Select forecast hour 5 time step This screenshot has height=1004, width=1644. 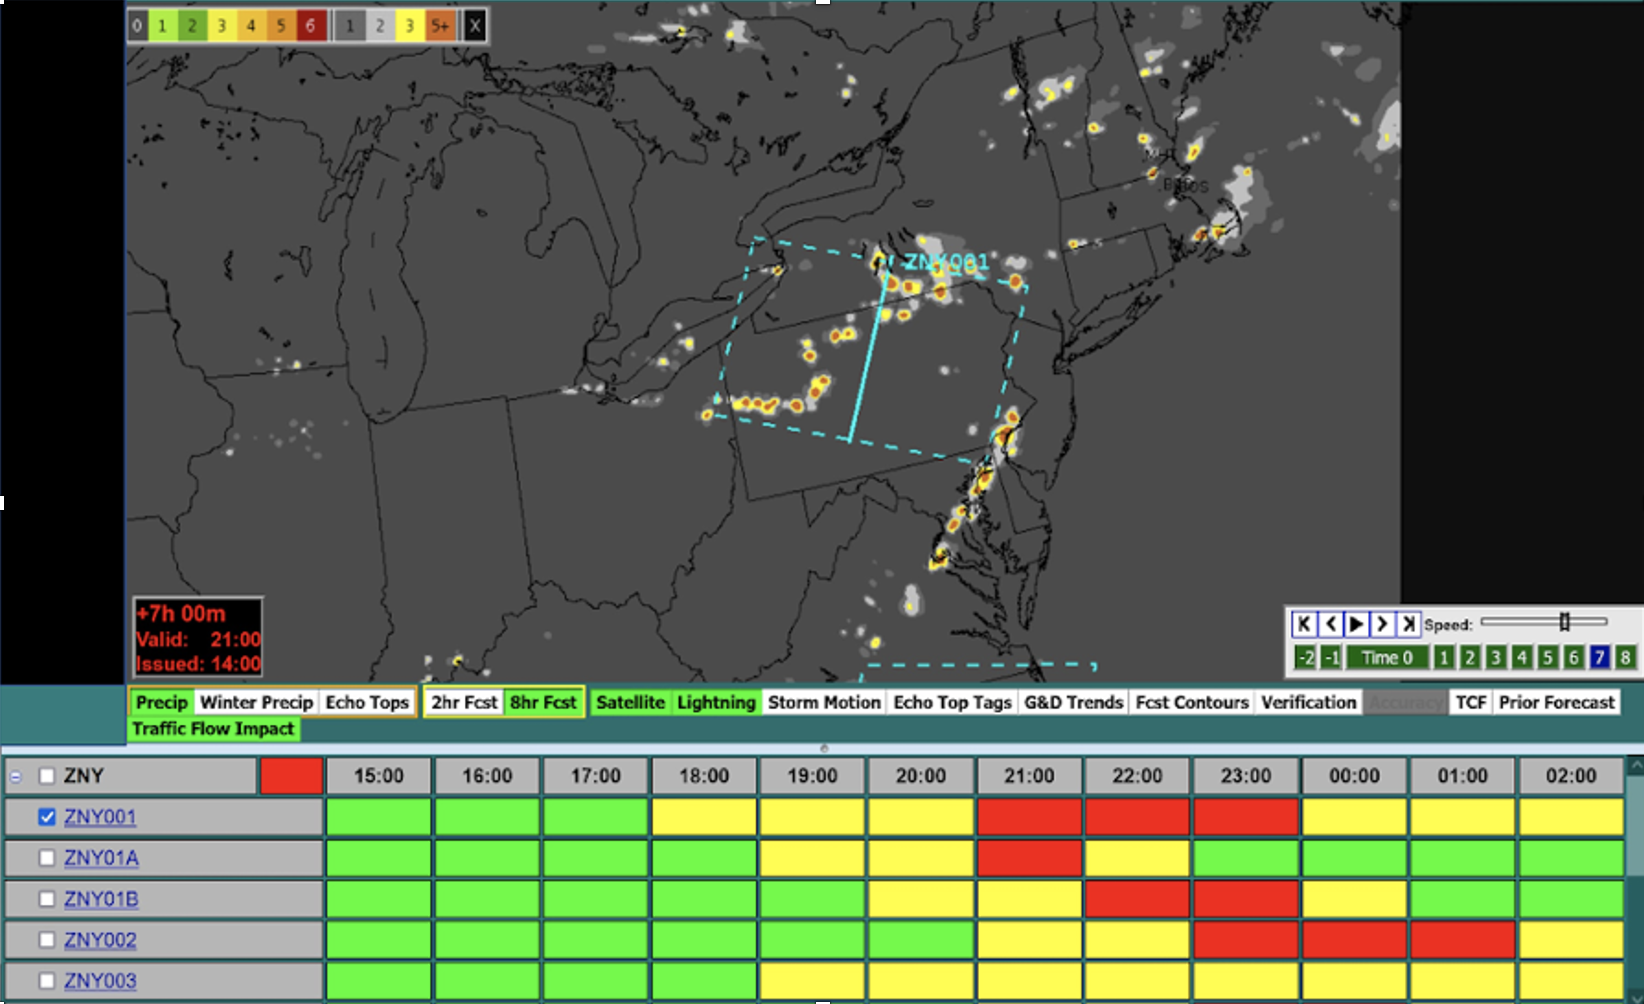1547,657
